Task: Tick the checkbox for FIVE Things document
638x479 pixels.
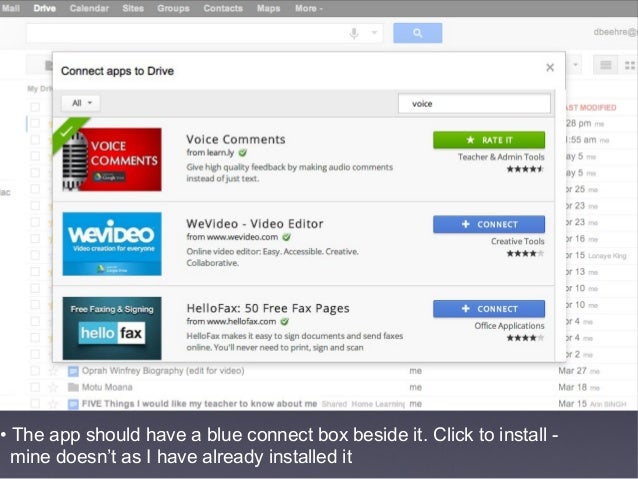Action: [35, 404]
